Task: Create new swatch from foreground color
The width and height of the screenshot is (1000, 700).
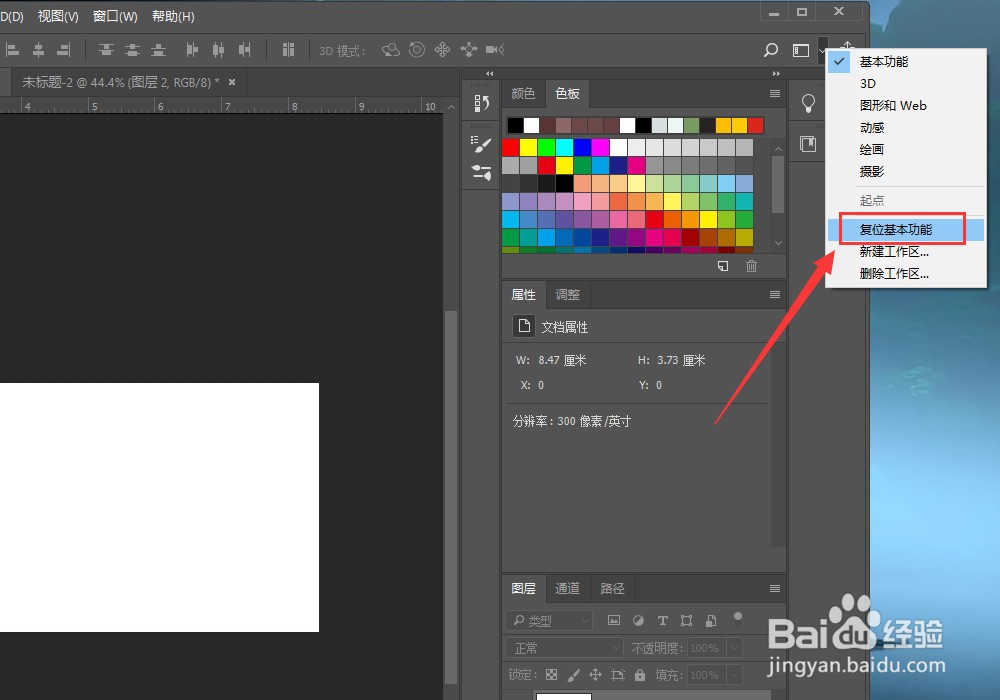Action: tap(723, 266)
